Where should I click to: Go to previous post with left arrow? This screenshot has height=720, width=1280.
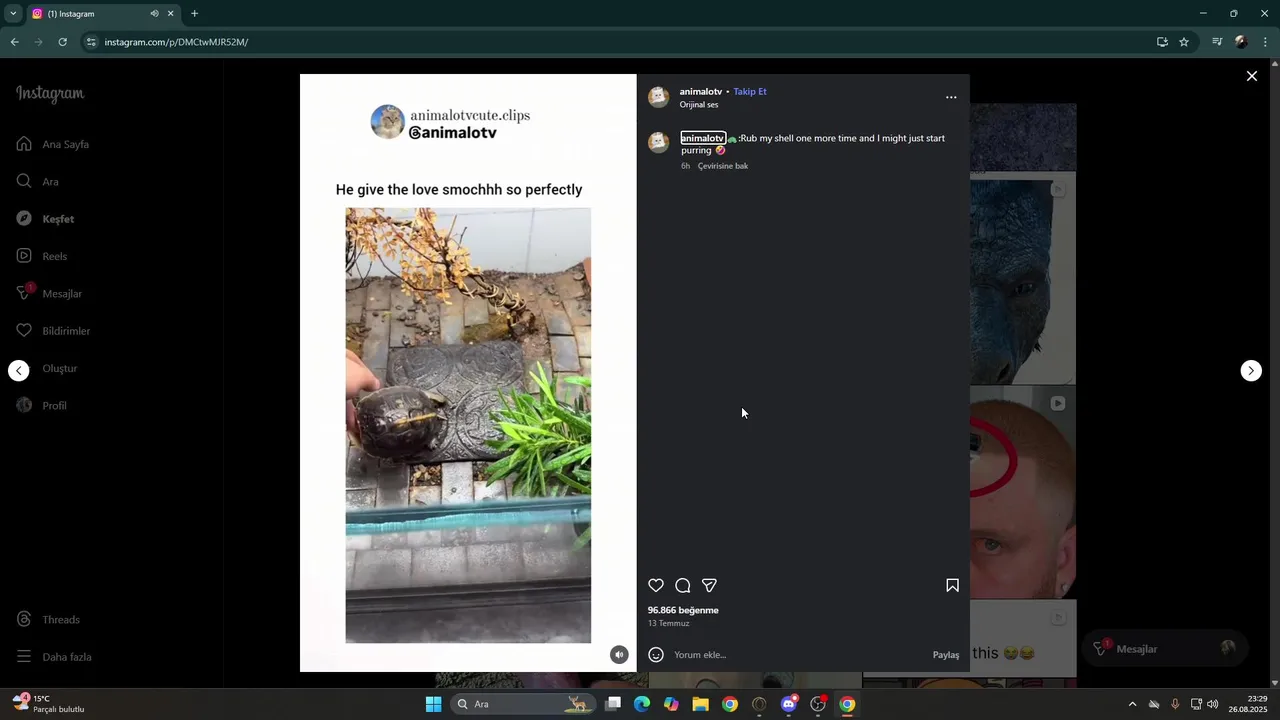pos(19,371)
